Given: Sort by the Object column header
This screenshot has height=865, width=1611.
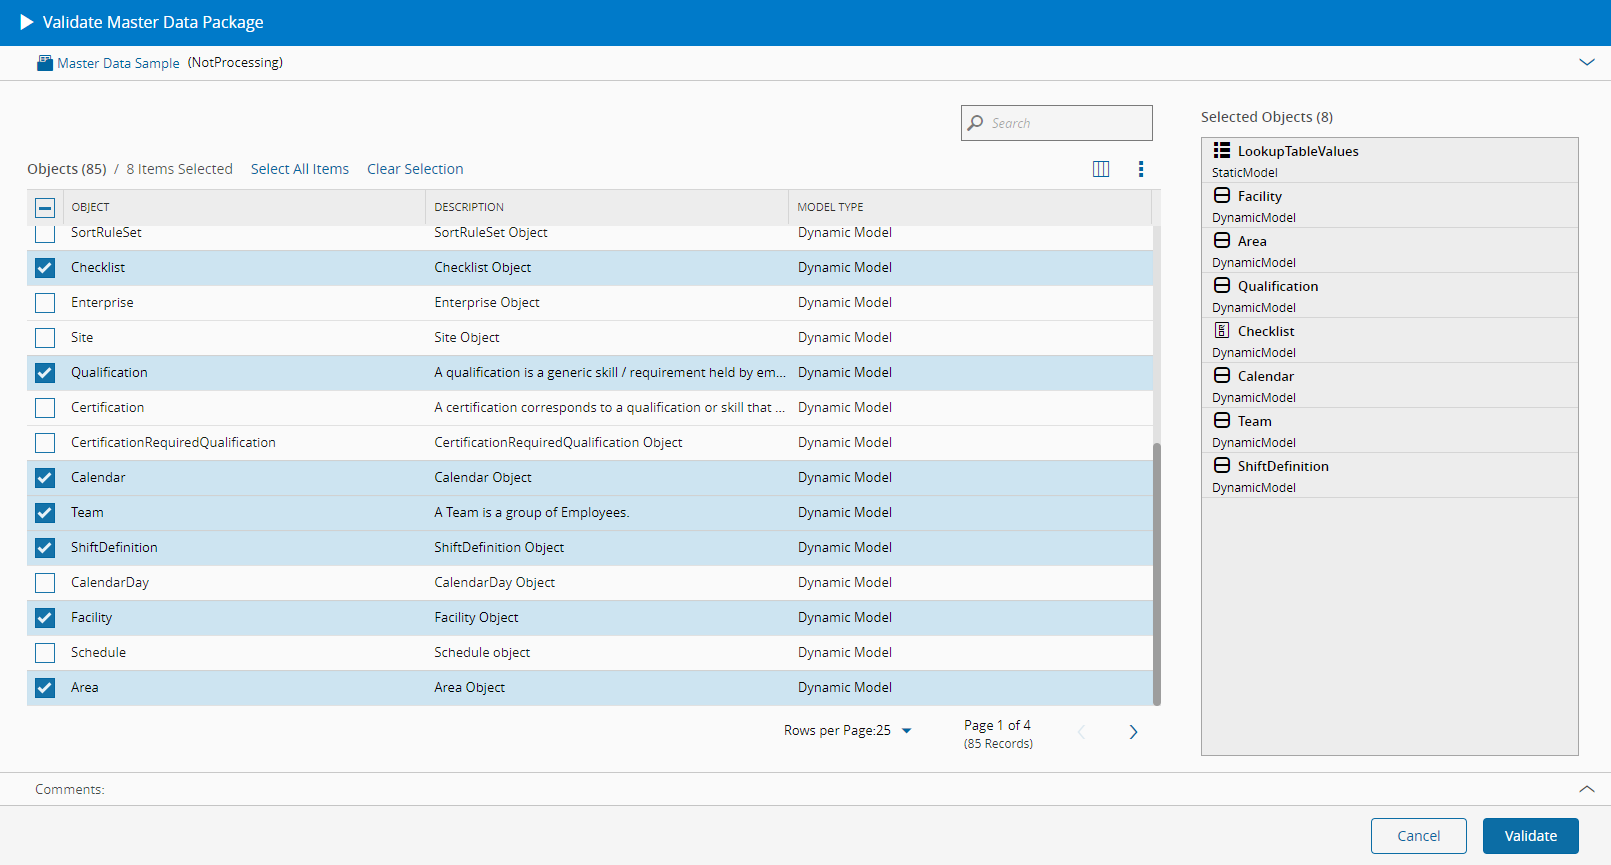Looking at the screenshot, I should (x=90, y=207).
